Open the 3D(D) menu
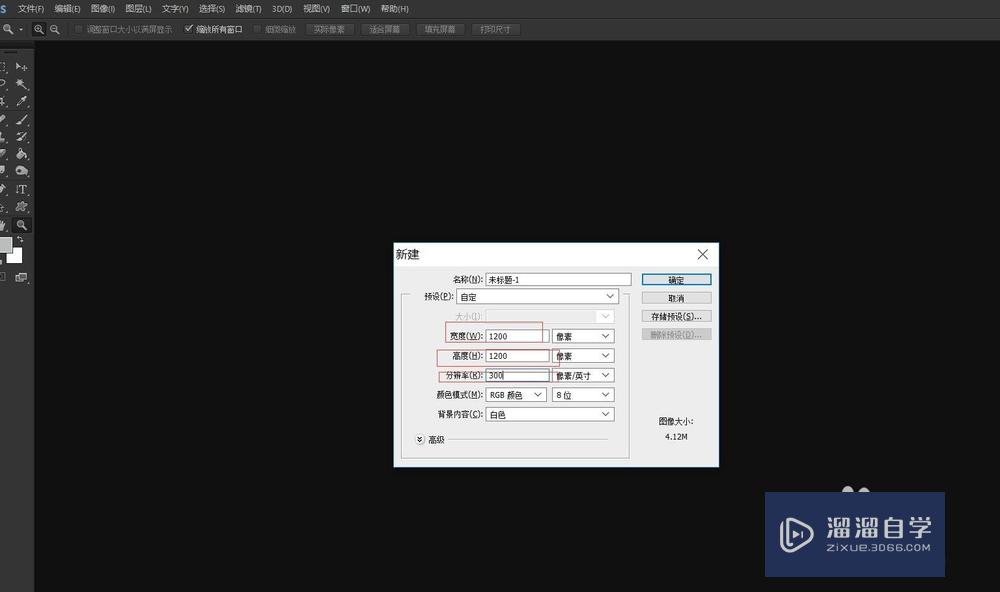 point(282,9)
